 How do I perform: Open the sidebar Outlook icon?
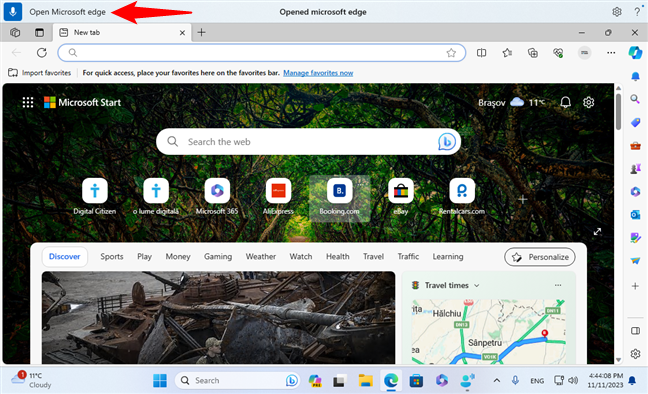[x=635, y=214]
